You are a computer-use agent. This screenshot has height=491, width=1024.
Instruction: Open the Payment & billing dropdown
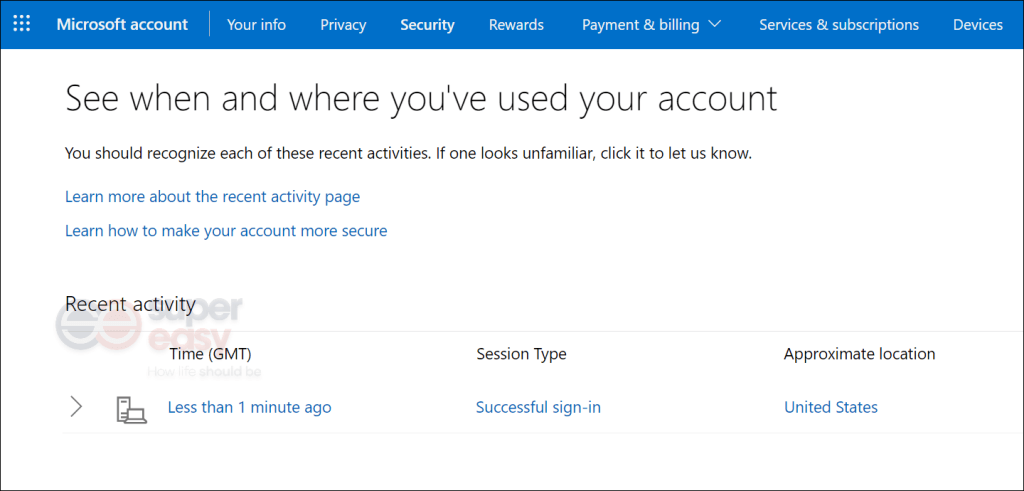click(651, 25)
